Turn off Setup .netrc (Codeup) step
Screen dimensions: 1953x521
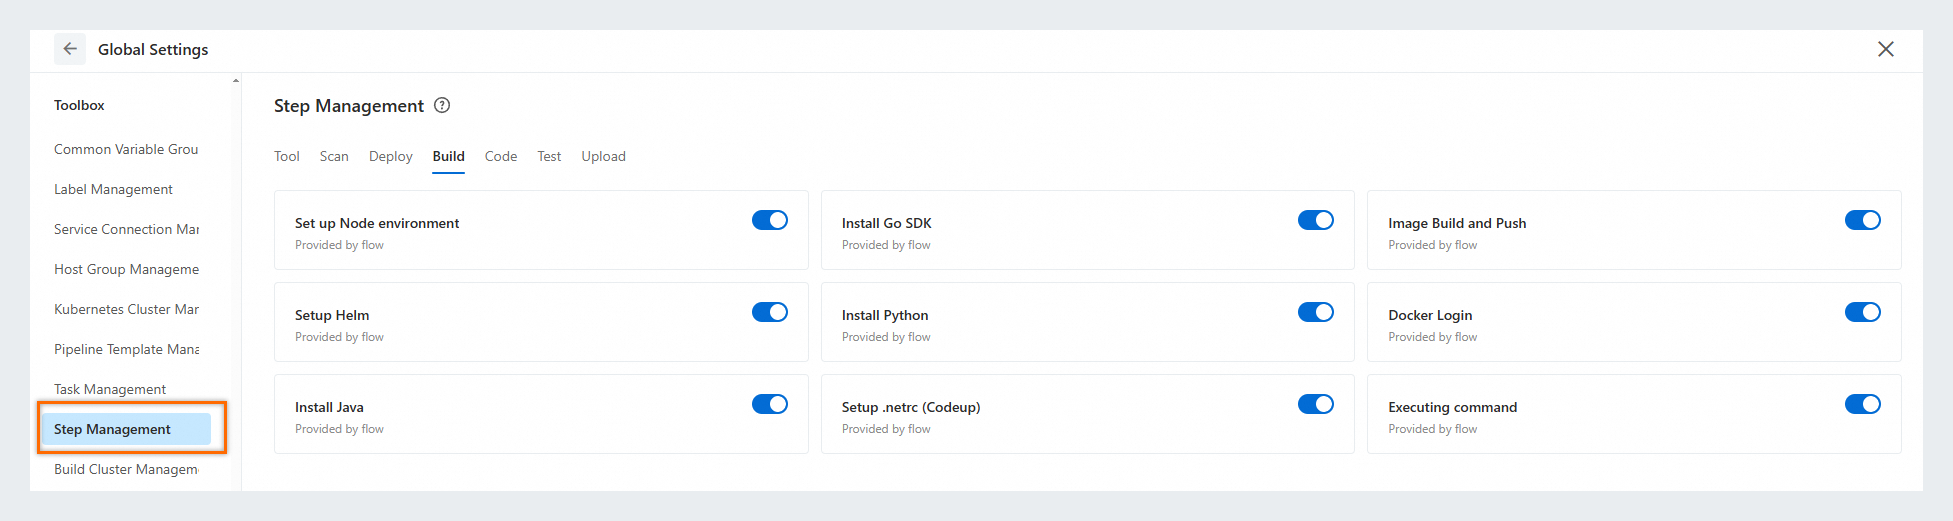click(1315, 404)
